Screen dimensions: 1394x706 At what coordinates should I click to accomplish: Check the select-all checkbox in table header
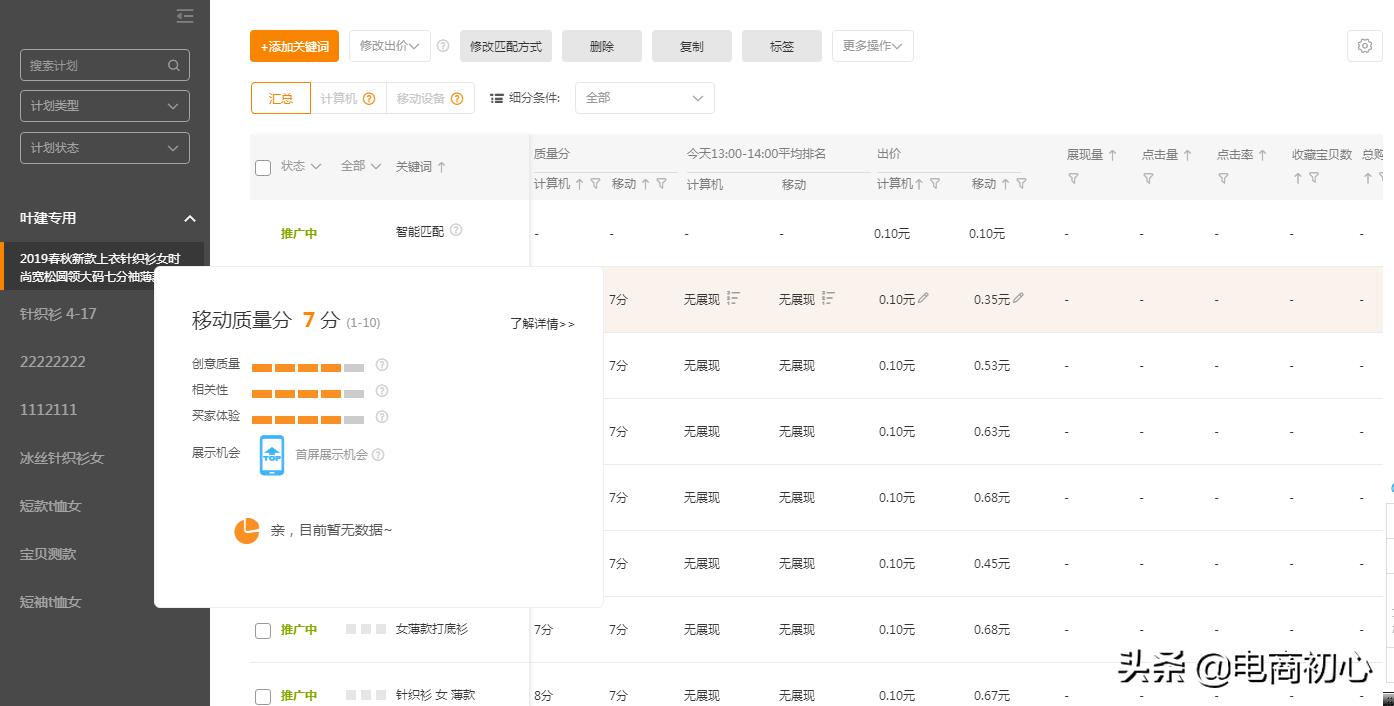pos(263,166)
